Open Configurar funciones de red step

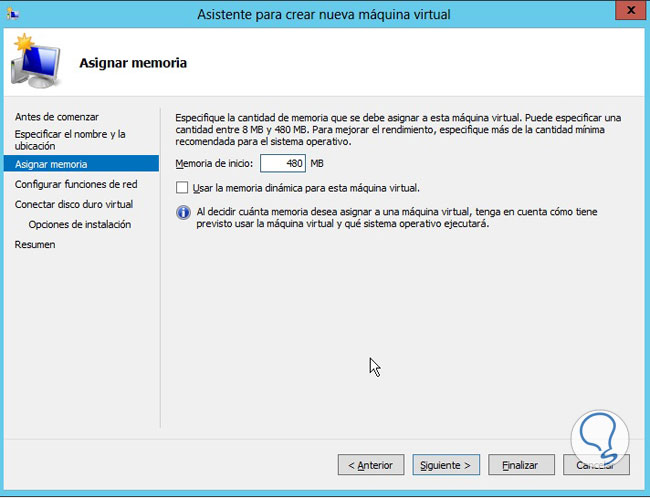coord(76,185)
